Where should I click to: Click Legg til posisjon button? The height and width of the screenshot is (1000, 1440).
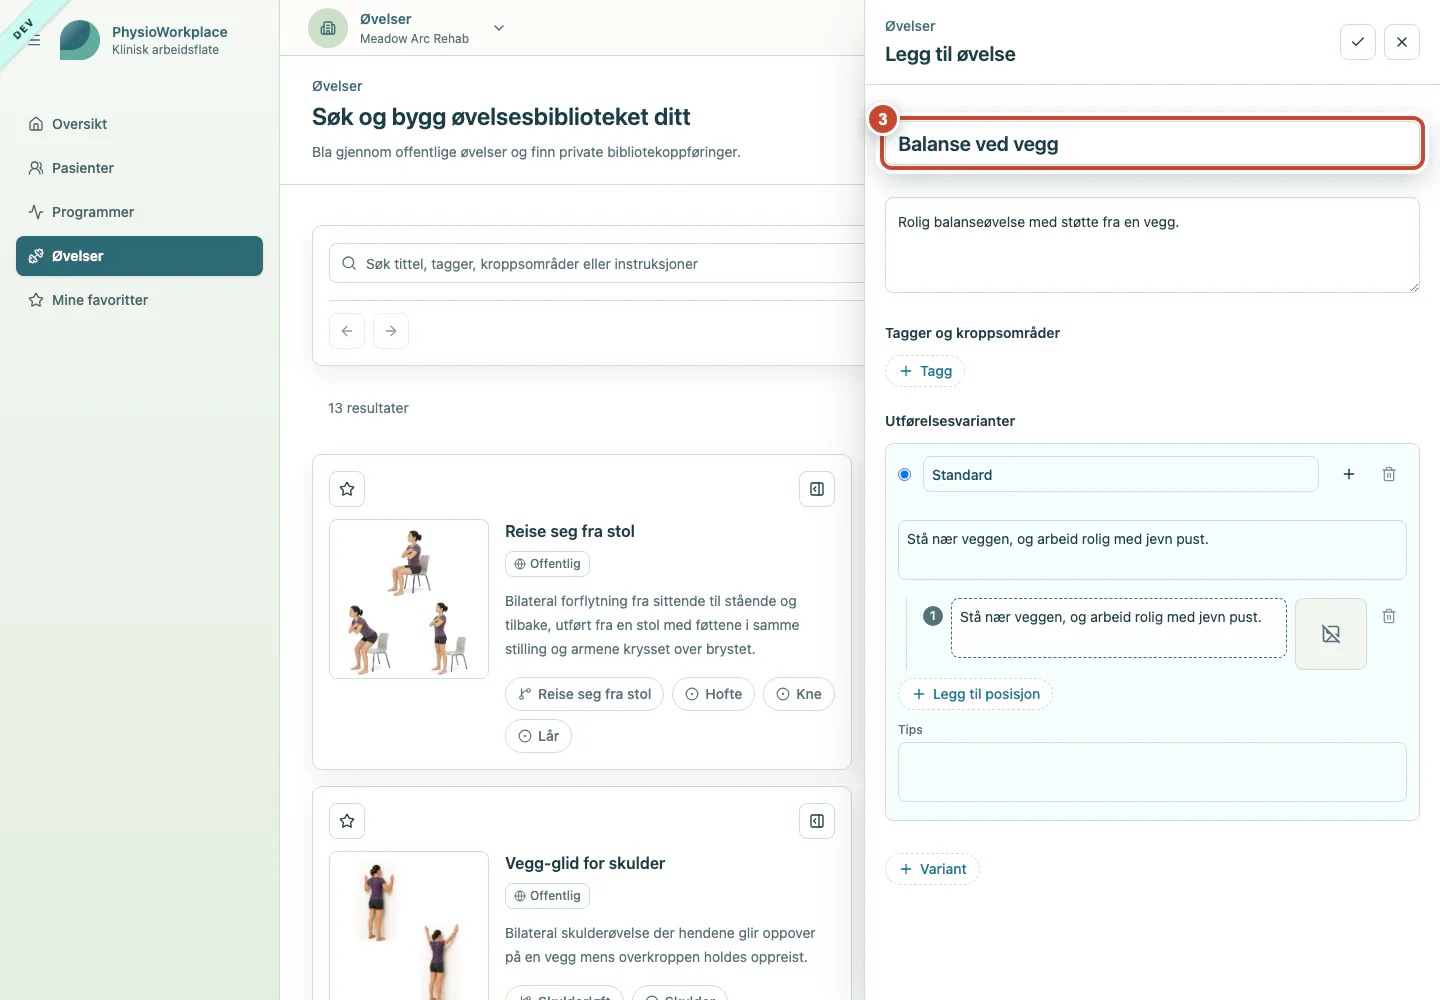coord(975,694)
